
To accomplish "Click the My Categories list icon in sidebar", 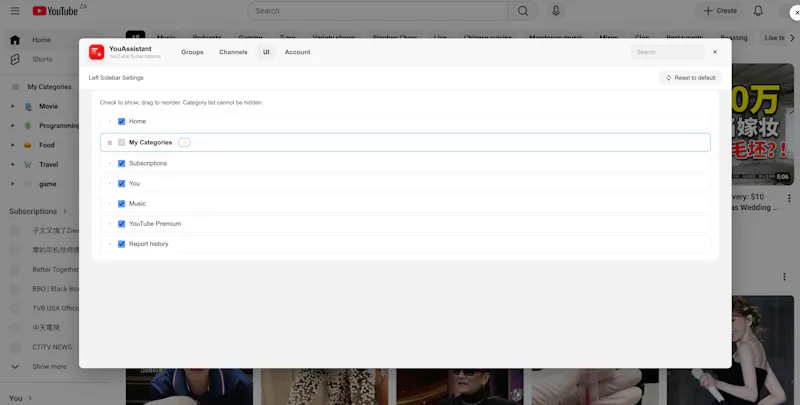I will coord(15,87).
